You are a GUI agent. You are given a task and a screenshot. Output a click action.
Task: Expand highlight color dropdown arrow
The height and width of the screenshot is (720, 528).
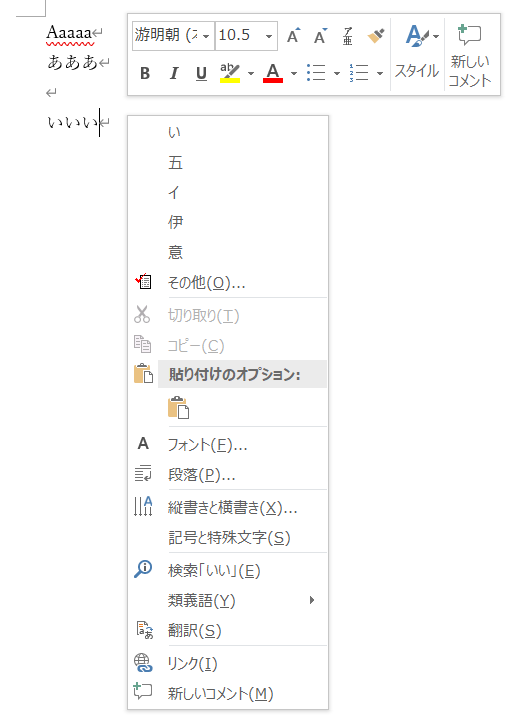coord(251,73)
